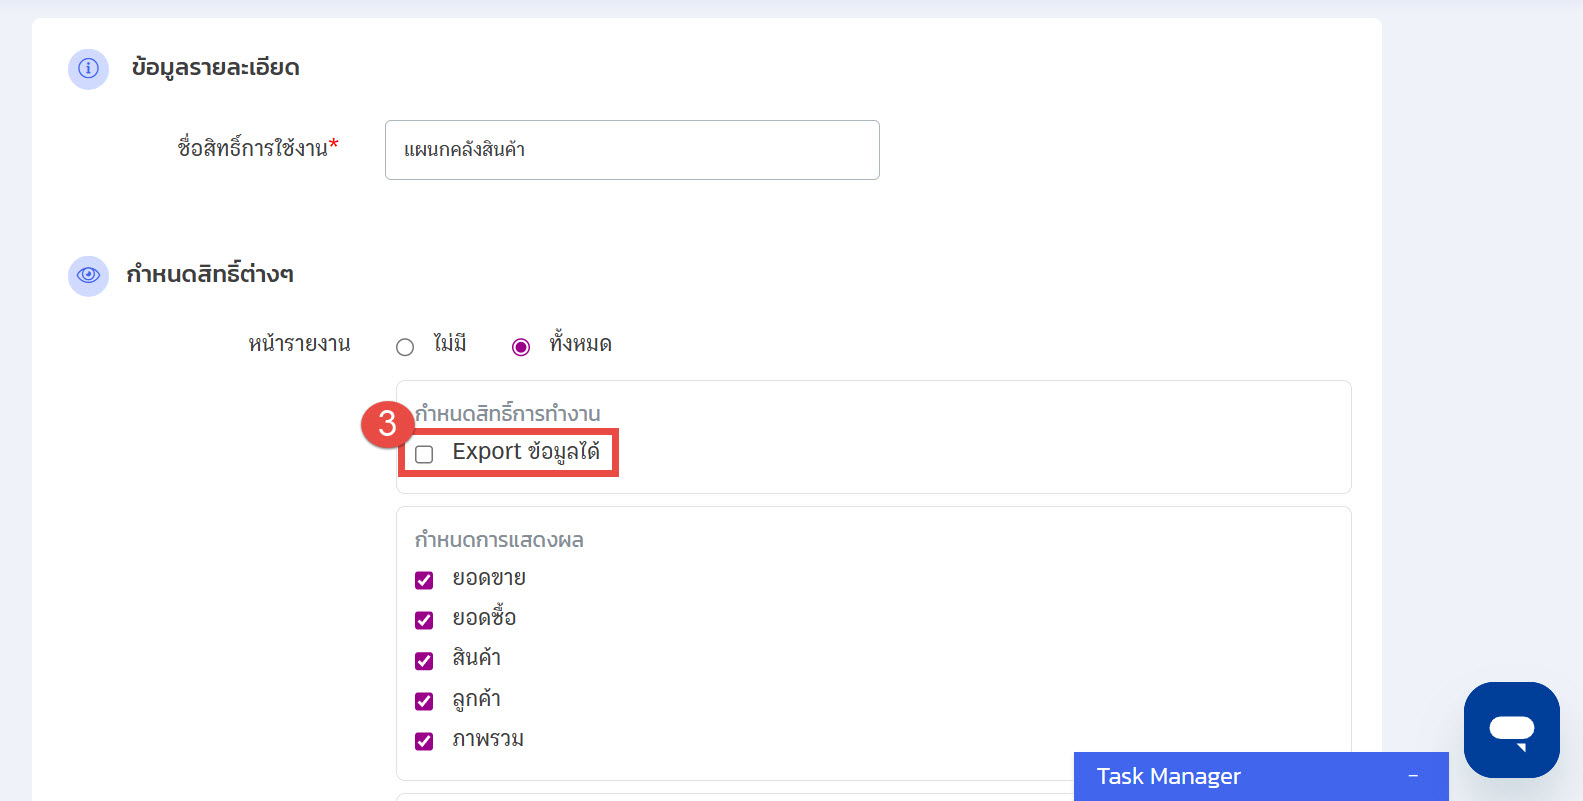The height and width of the screenshot is (801, 1583).
Task: Toggle the สินค้า checkbox
Action: point(424,660)
